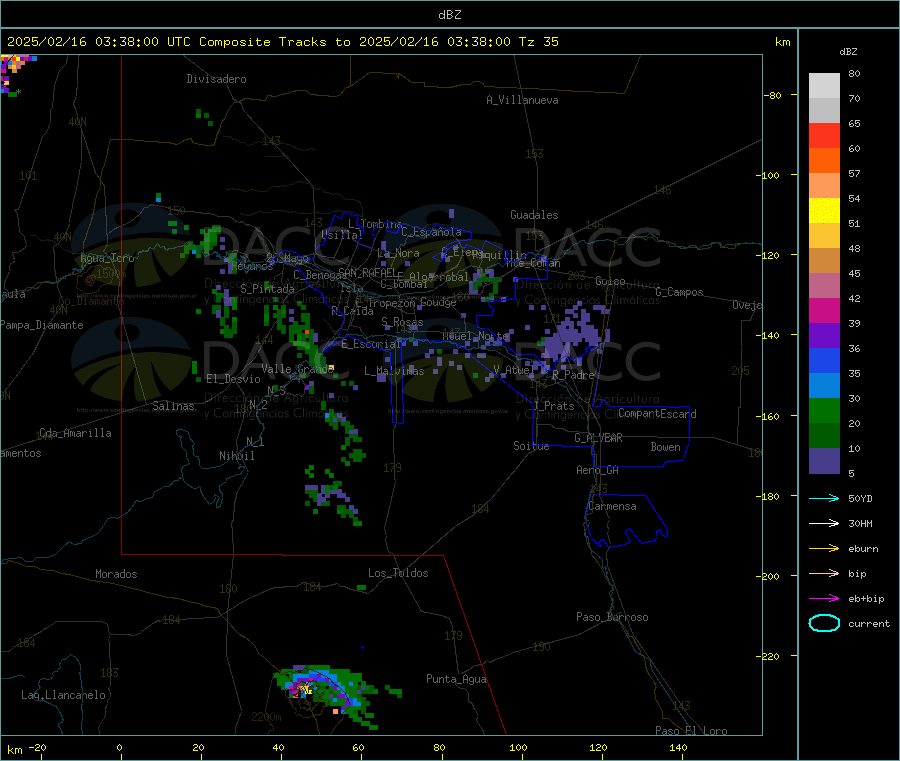The width and height of the screenshot is (900, 761).
Task: Select the purple 36-39 dBZ swatch
Action: [x=824, y=336]
